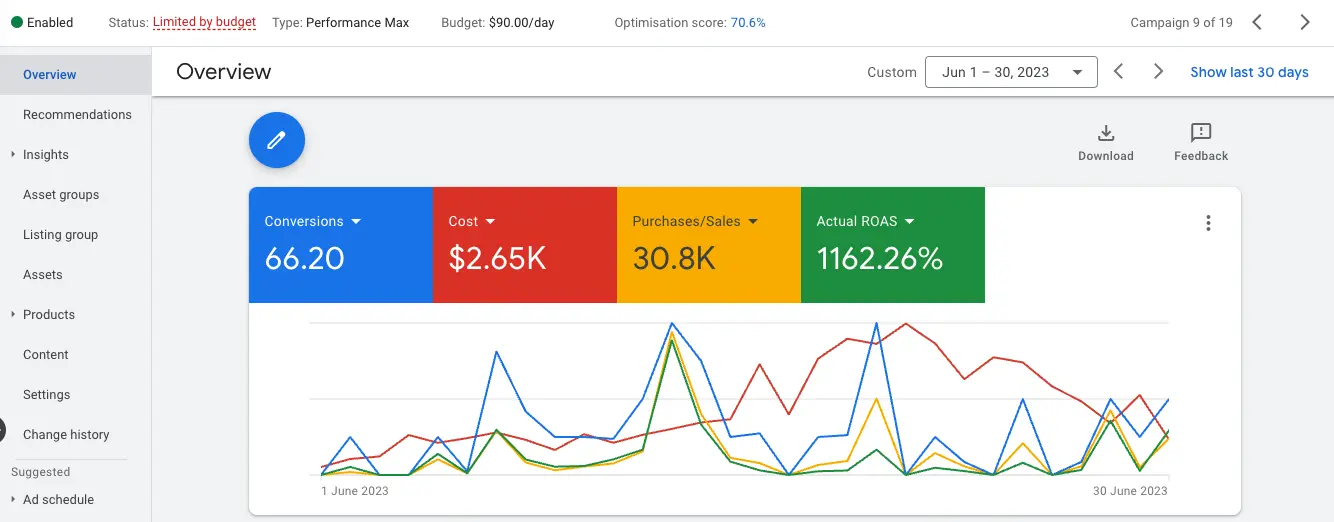Move to the next date range period
This screenshot has width=1334, height=522.
click(1158, 72)
